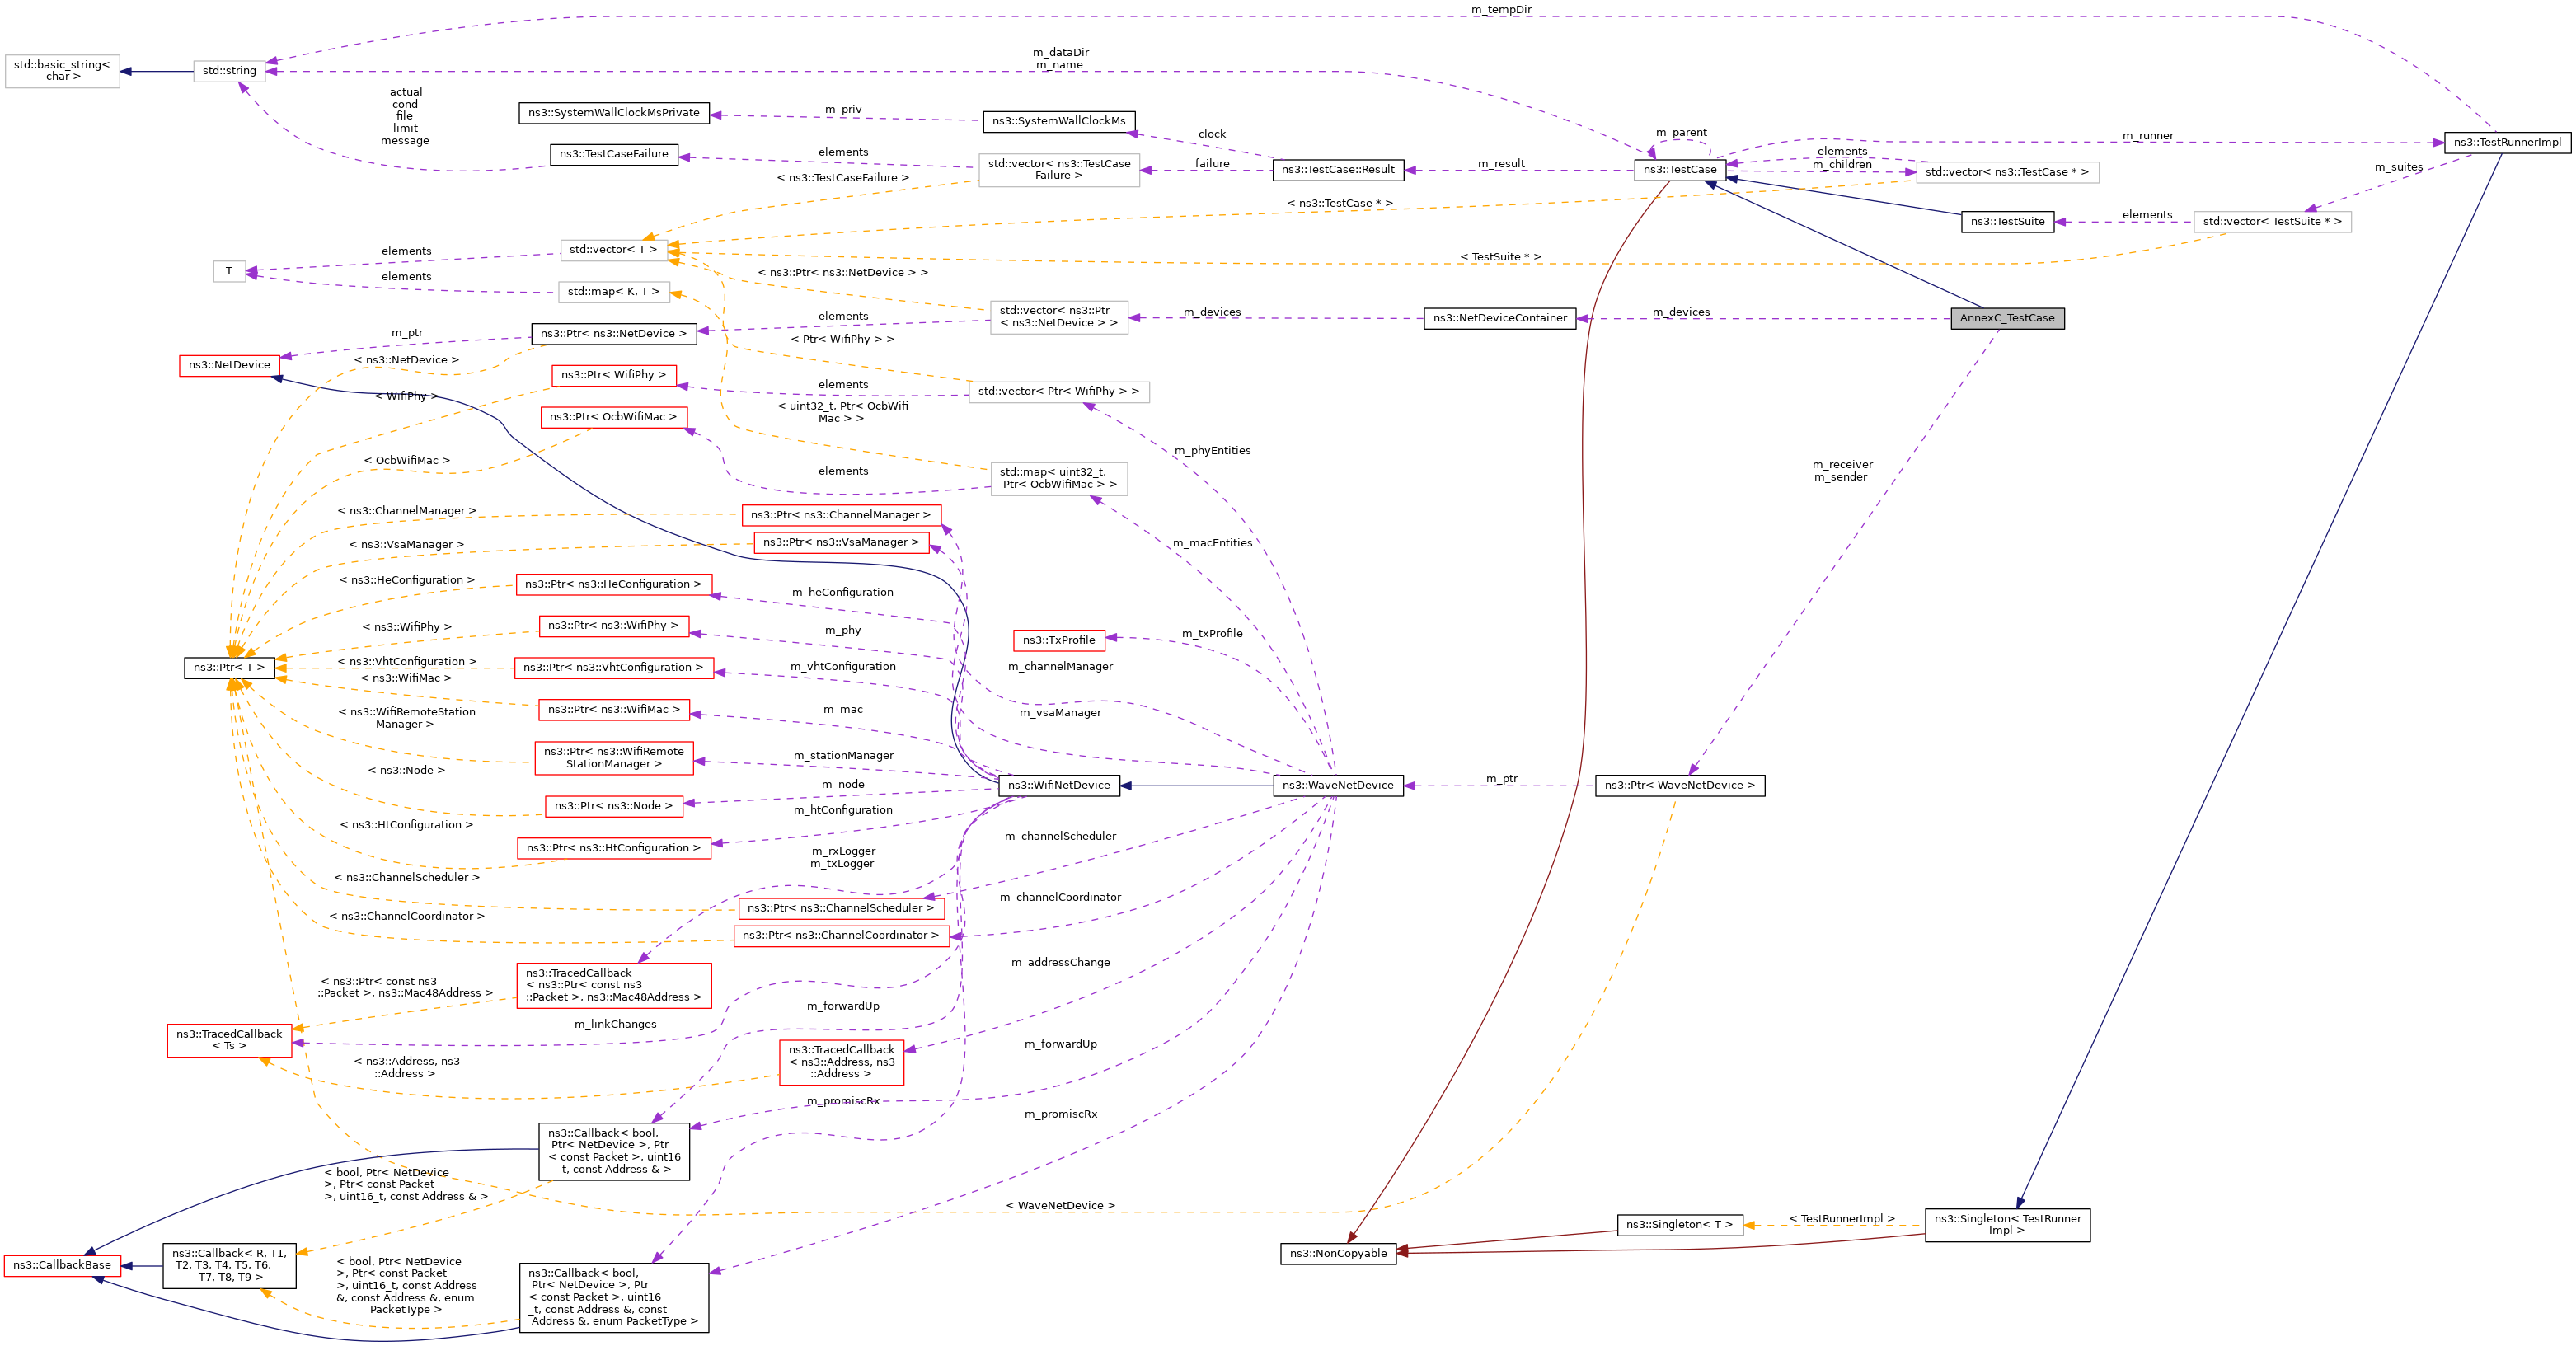Open the ns3::Ptr< ns3::VhtConfiguration > node

613,668
